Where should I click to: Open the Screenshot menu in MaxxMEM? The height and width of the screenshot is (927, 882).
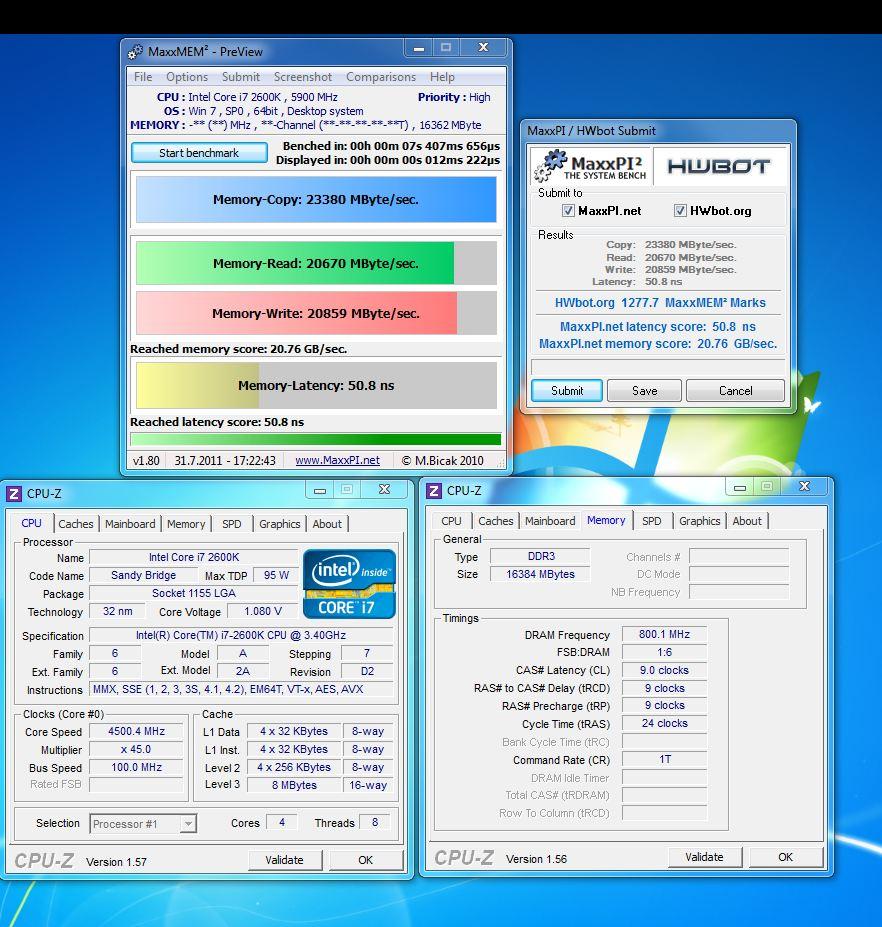tap(303, 77)
